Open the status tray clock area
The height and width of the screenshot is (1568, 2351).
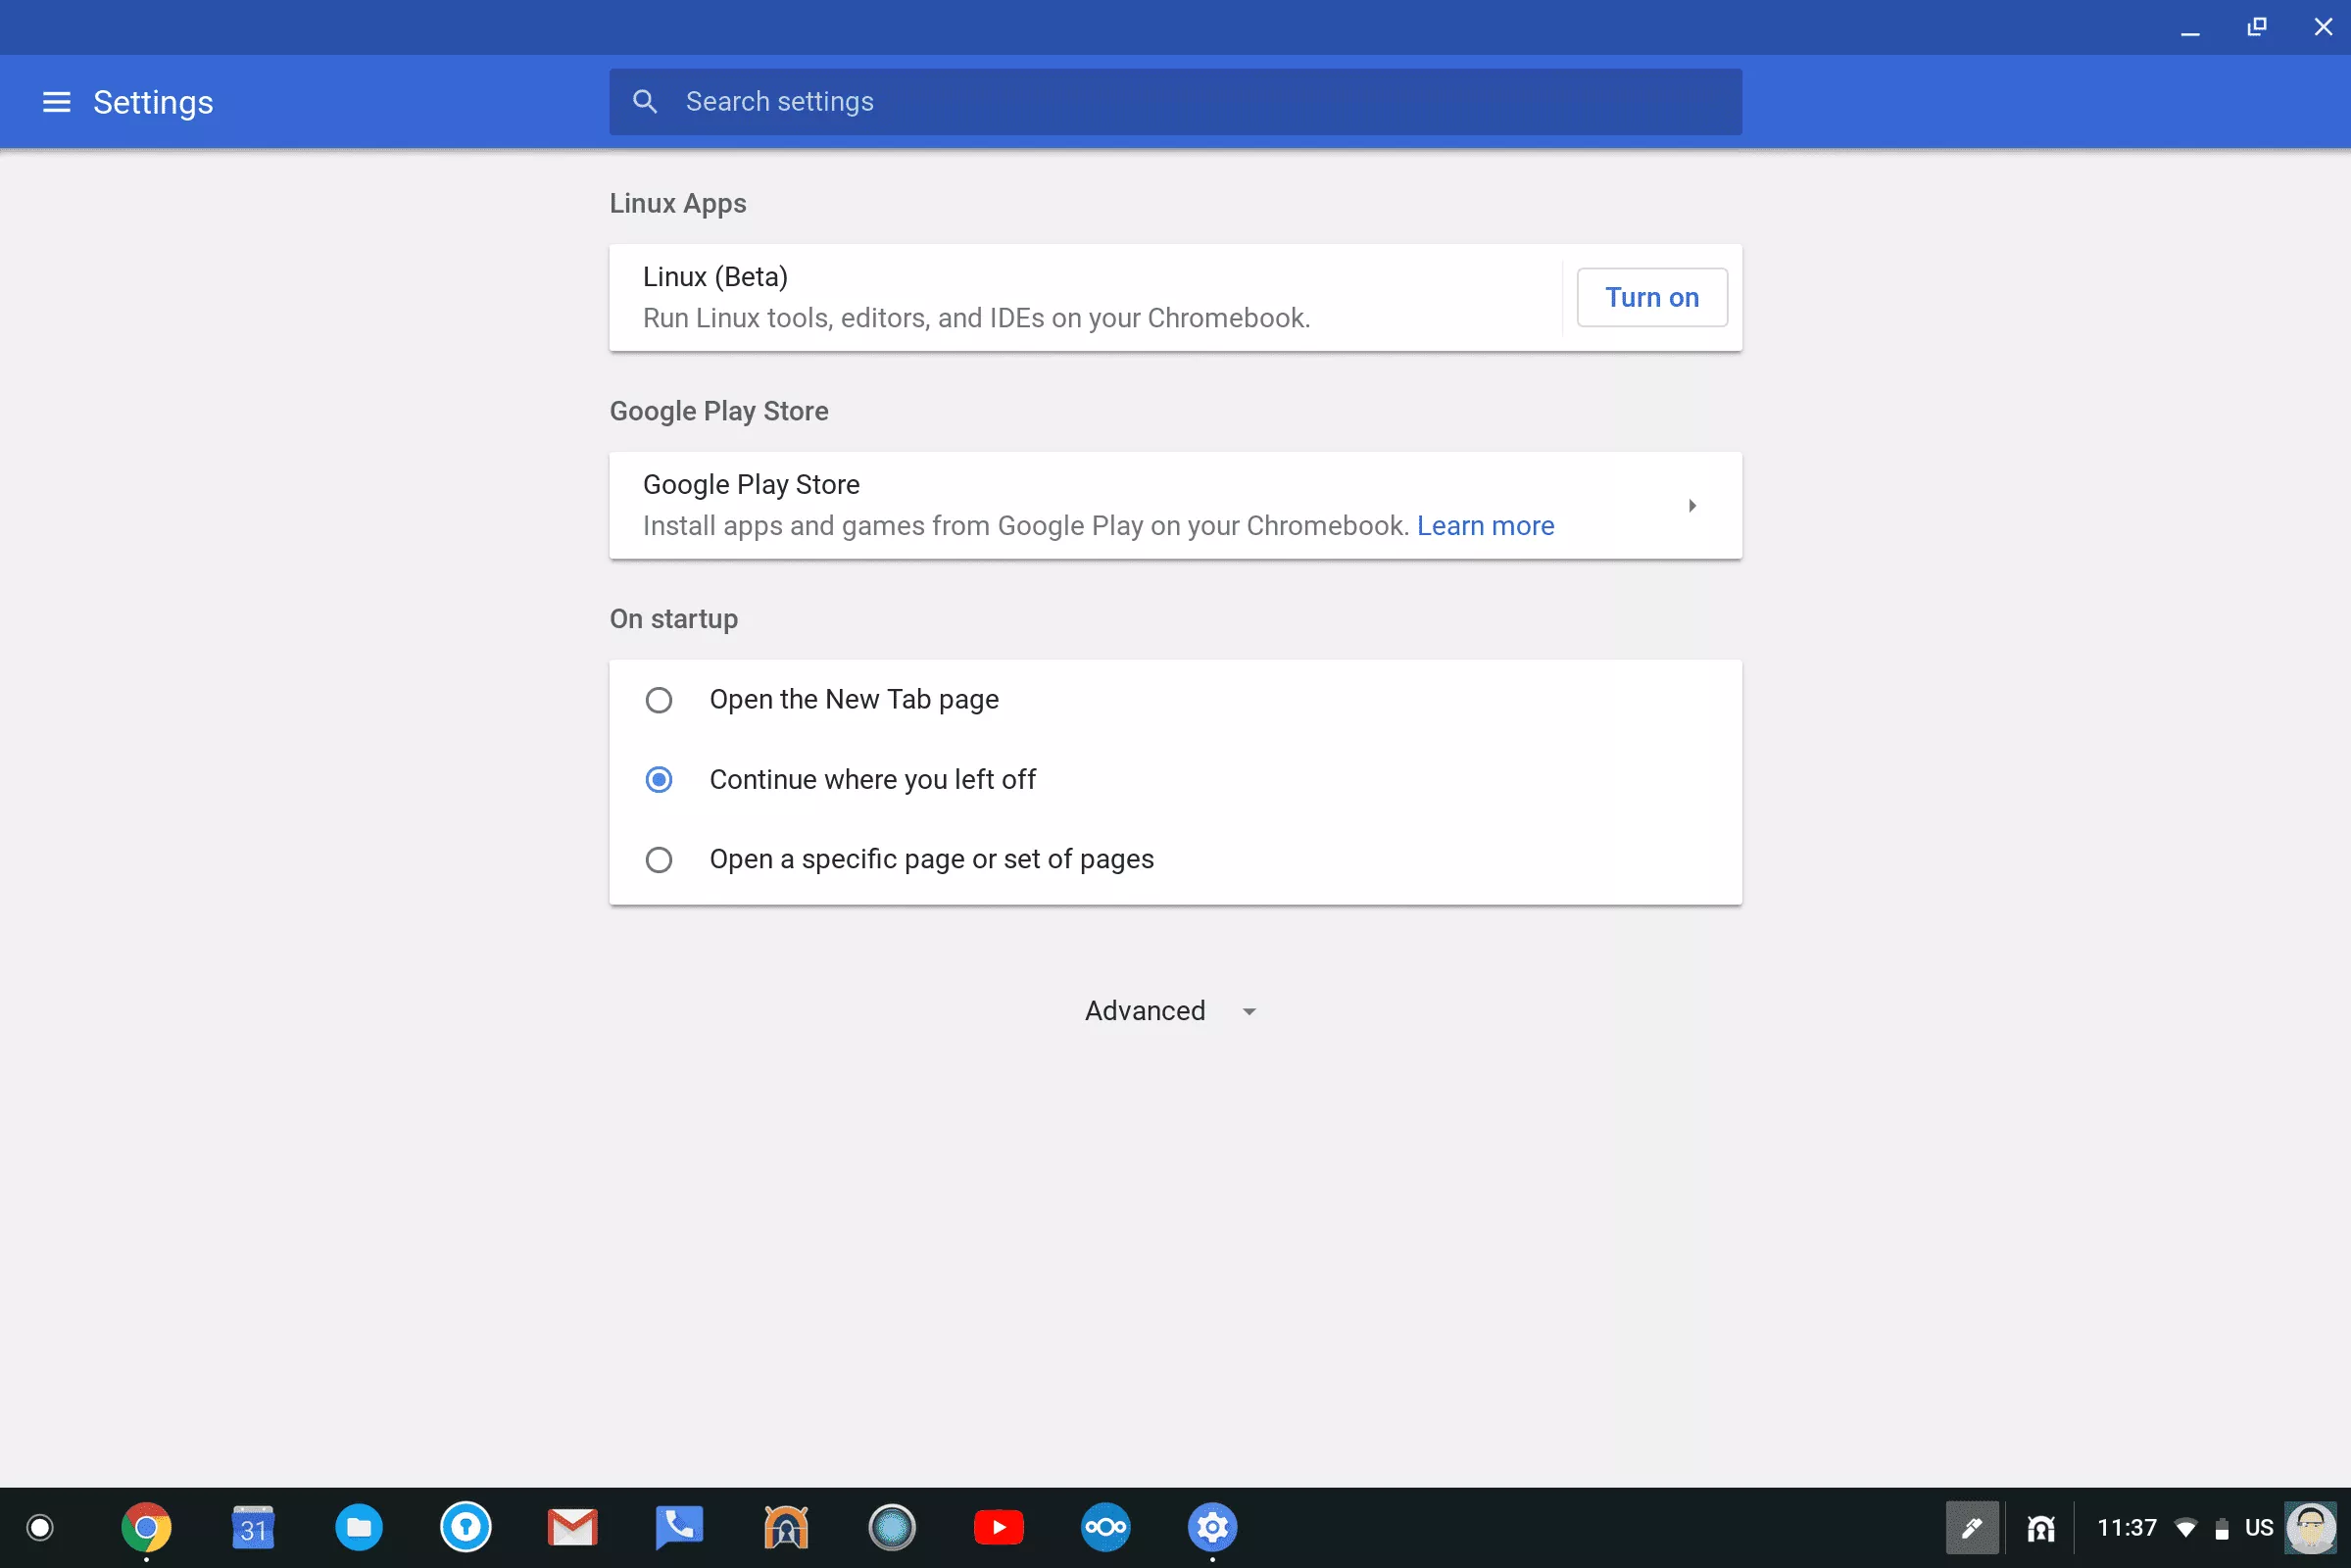[x=2126, y=1527]
